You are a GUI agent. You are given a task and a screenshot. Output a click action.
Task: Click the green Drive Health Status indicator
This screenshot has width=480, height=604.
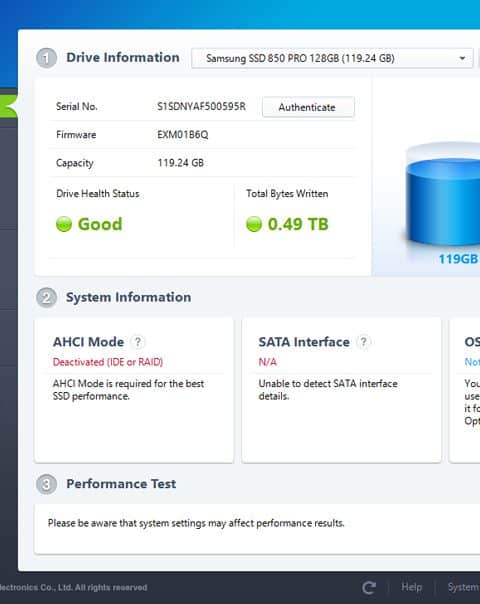(64, 224)
